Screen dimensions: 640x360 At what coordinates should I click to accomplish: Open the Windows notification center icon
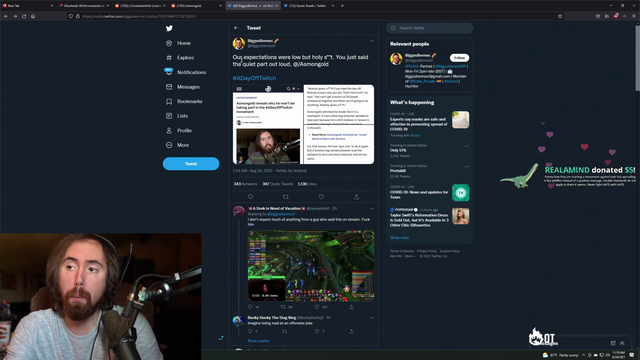coord(632,355)
